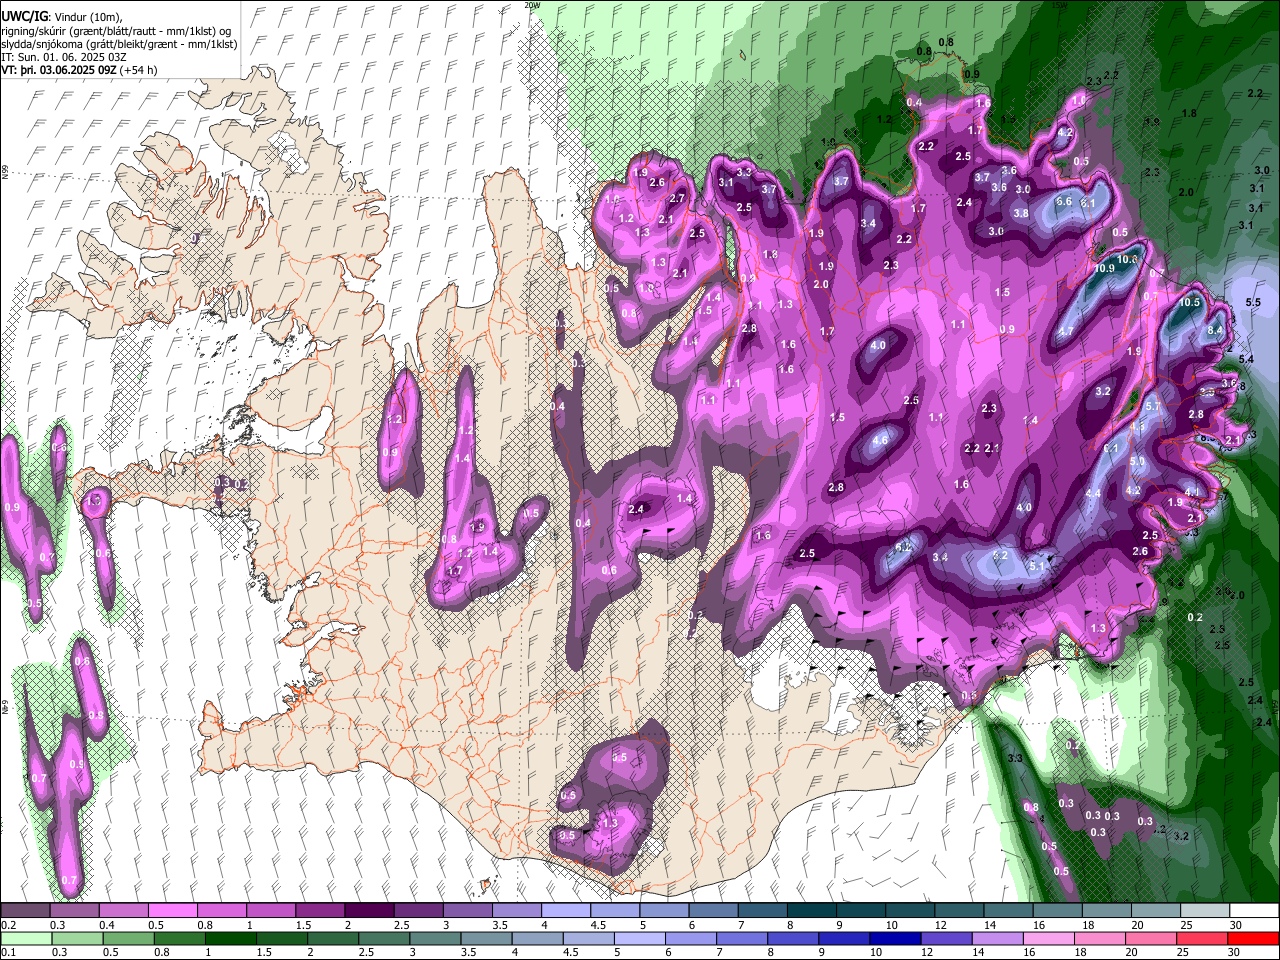Click the 8.4 precipitation value

pyautogui.click(x=1215, y=329)
